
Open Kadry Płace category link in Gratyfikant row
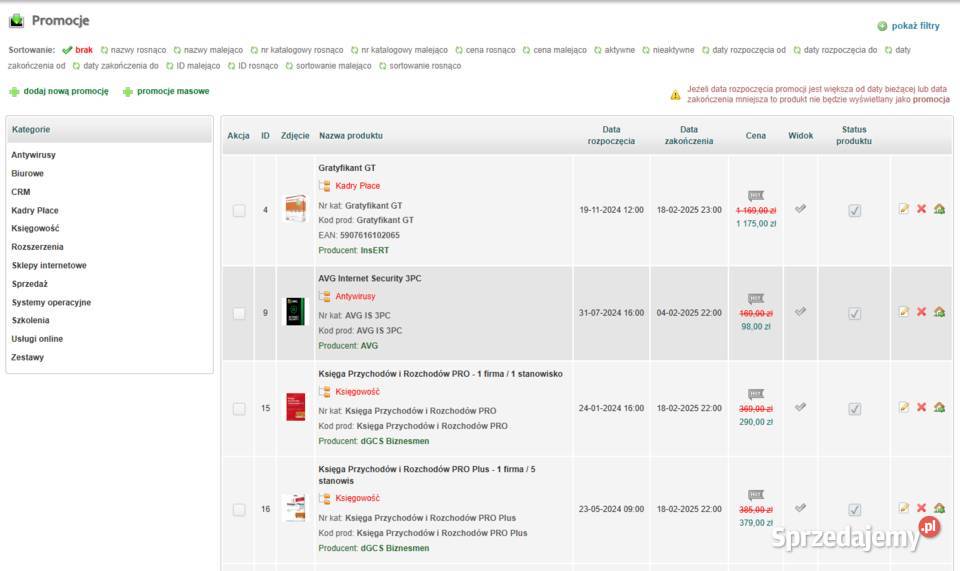click(358, 186)
